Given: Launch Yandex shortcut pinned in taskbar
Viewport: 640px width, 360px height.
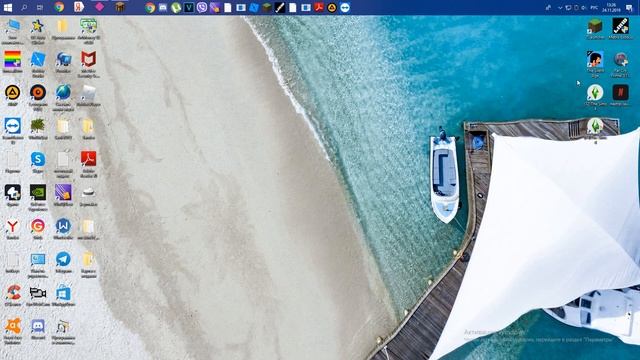Looking at the screenshot, I should click(79, 7).
